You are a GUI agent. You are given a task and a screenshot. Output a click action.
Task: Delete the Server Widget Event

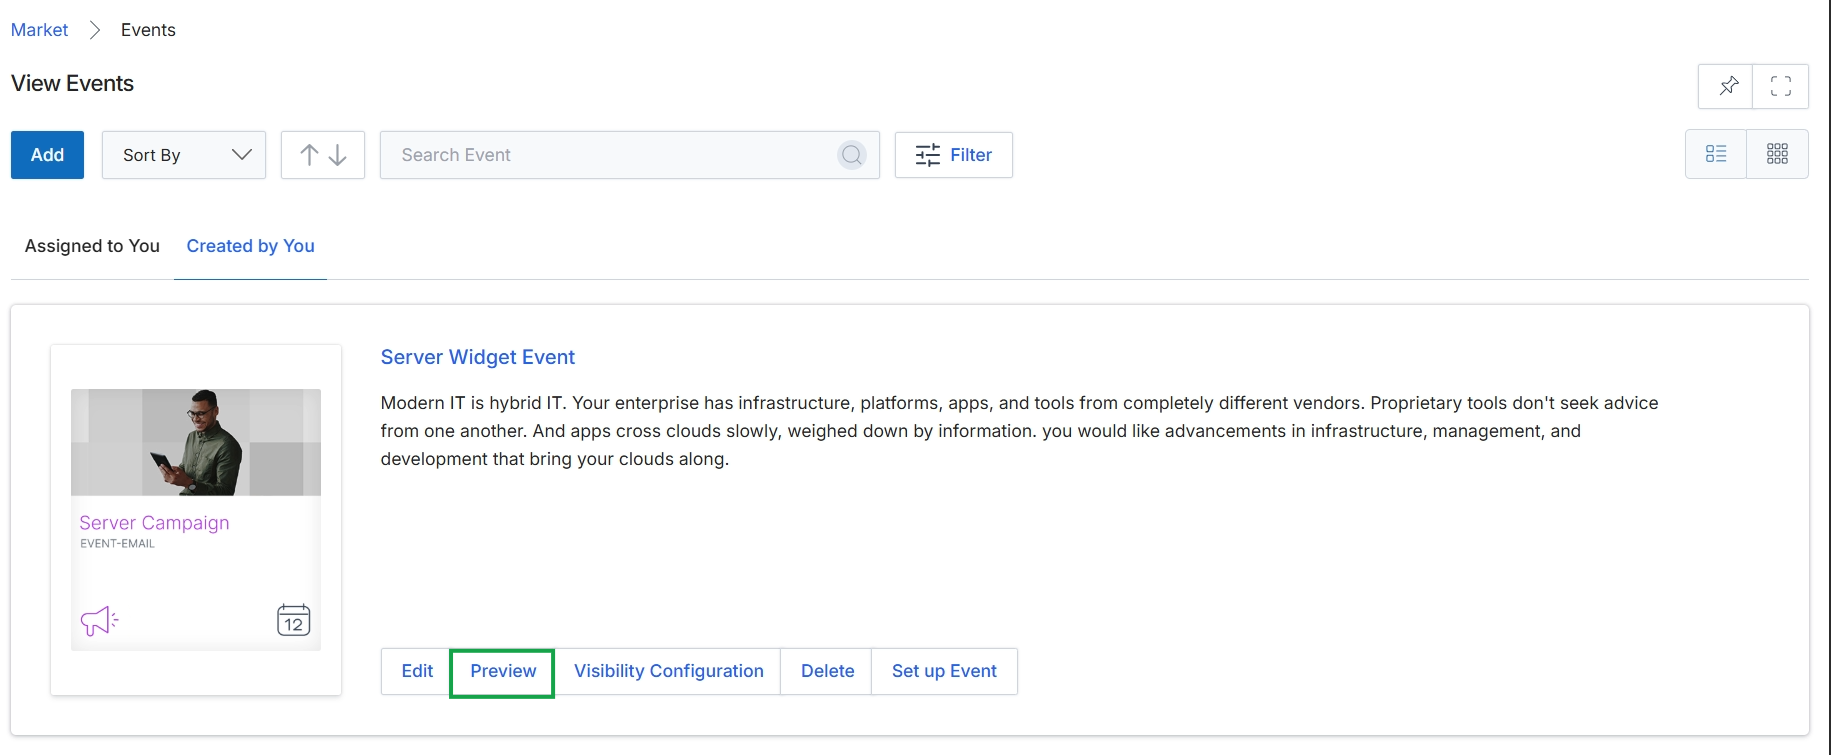pyautogui.click(x=828, y=671)
